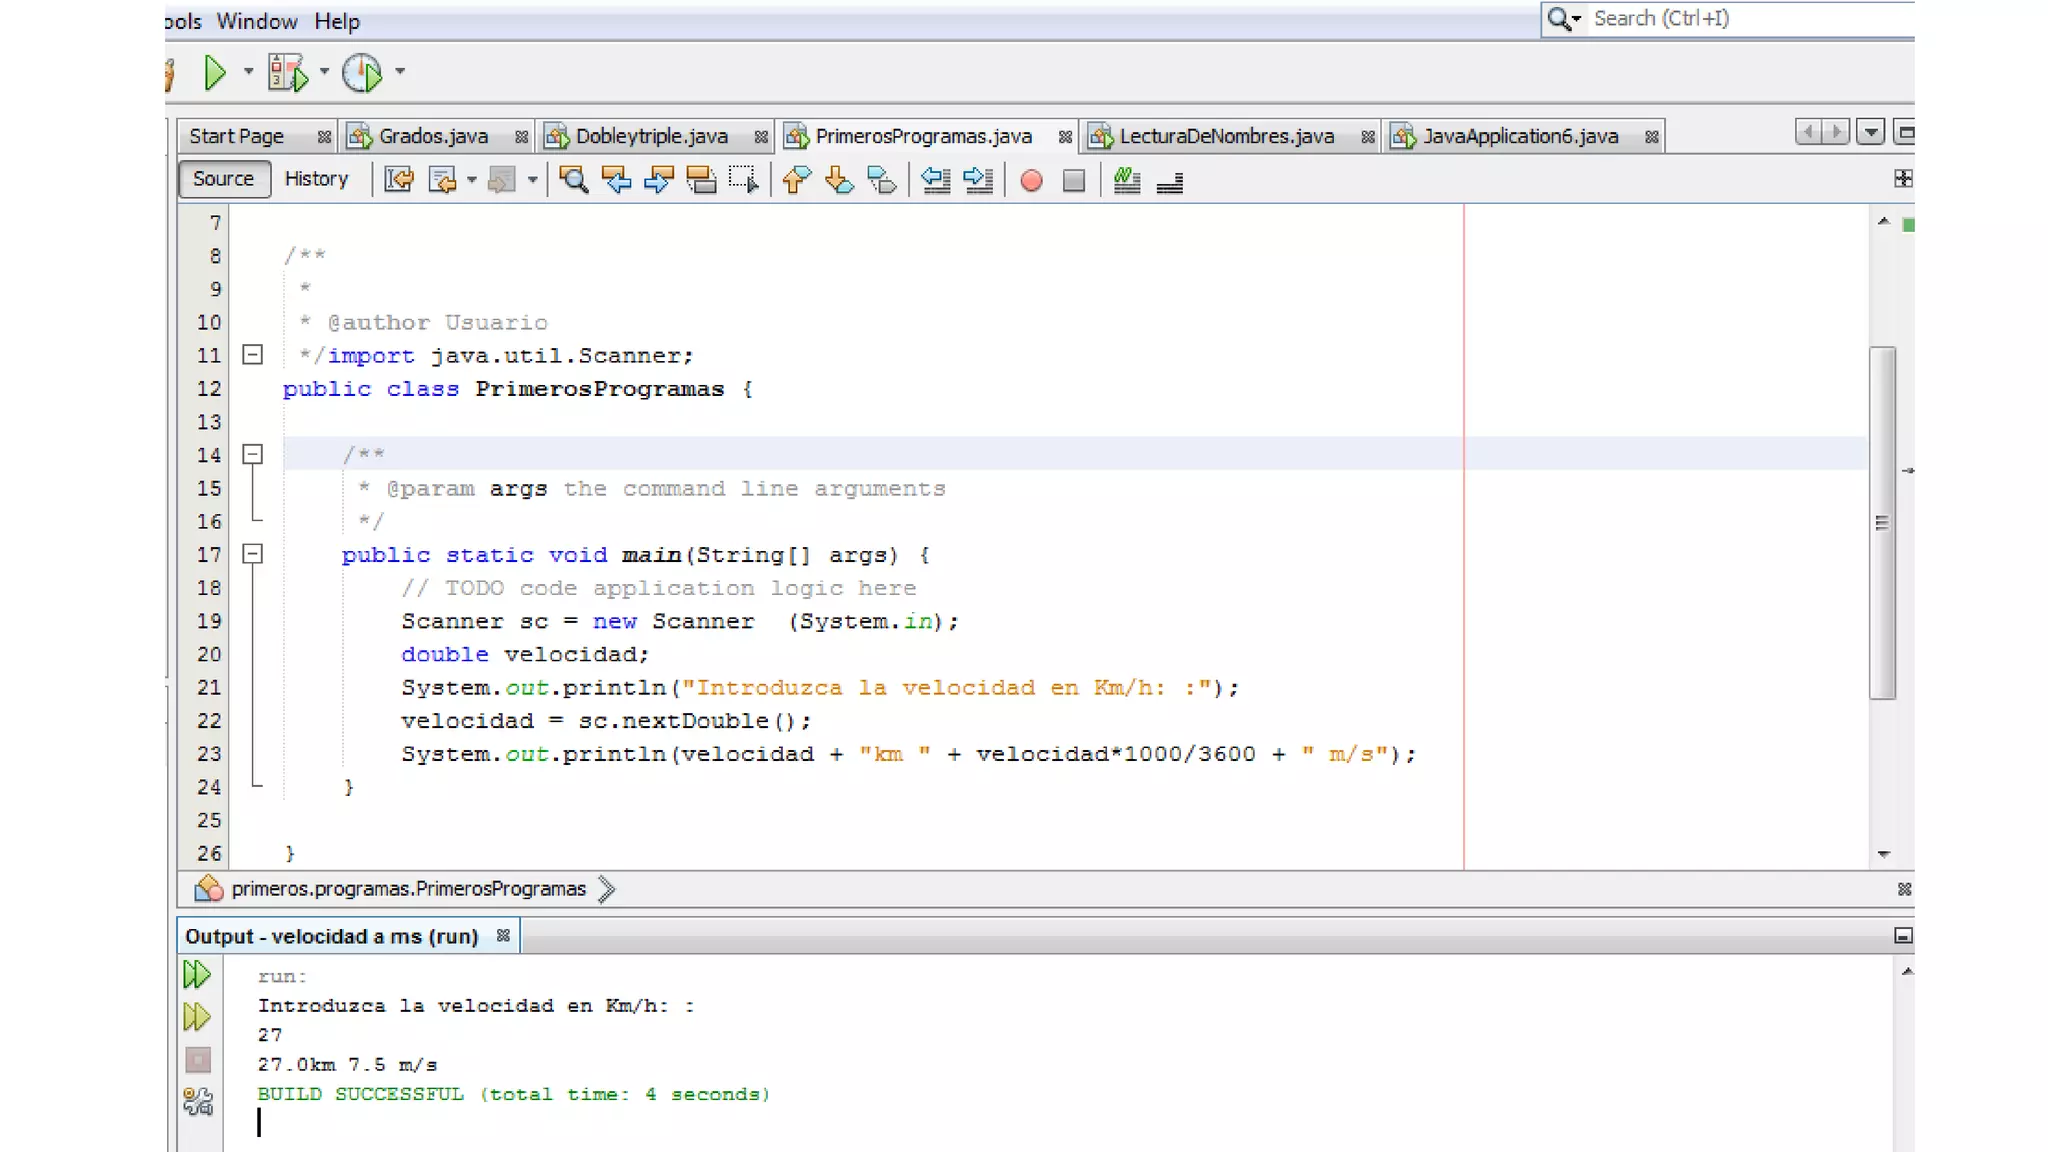Click the Comment lines icon

1127,180
